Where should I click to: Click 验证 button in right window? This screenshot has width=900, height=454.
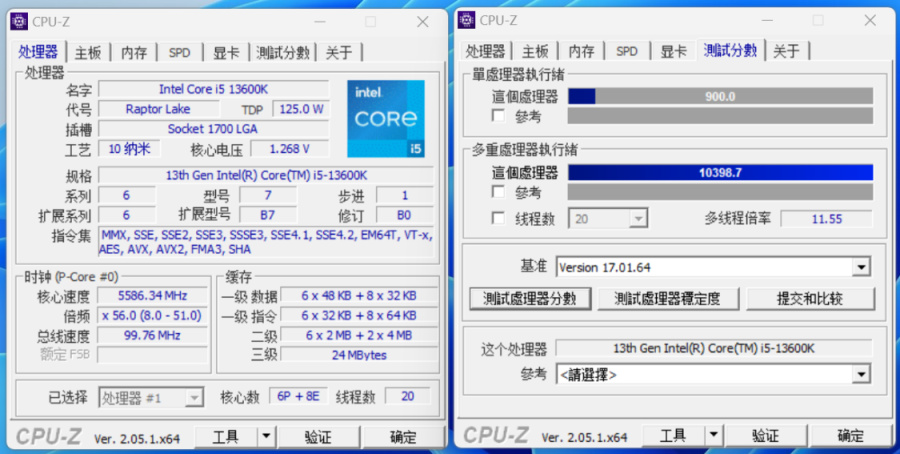pyautogui.click(x=765, y=436)
